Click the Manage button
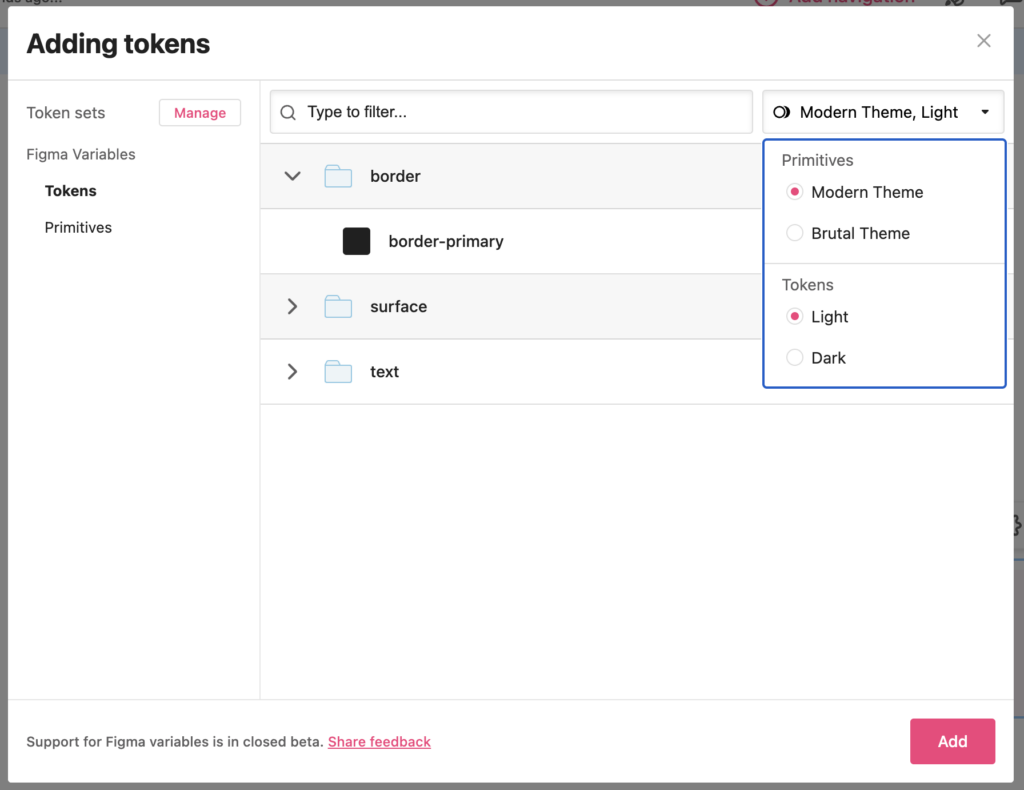The width and height of the screenshot is (1024, 790). [x=200, y=113]
